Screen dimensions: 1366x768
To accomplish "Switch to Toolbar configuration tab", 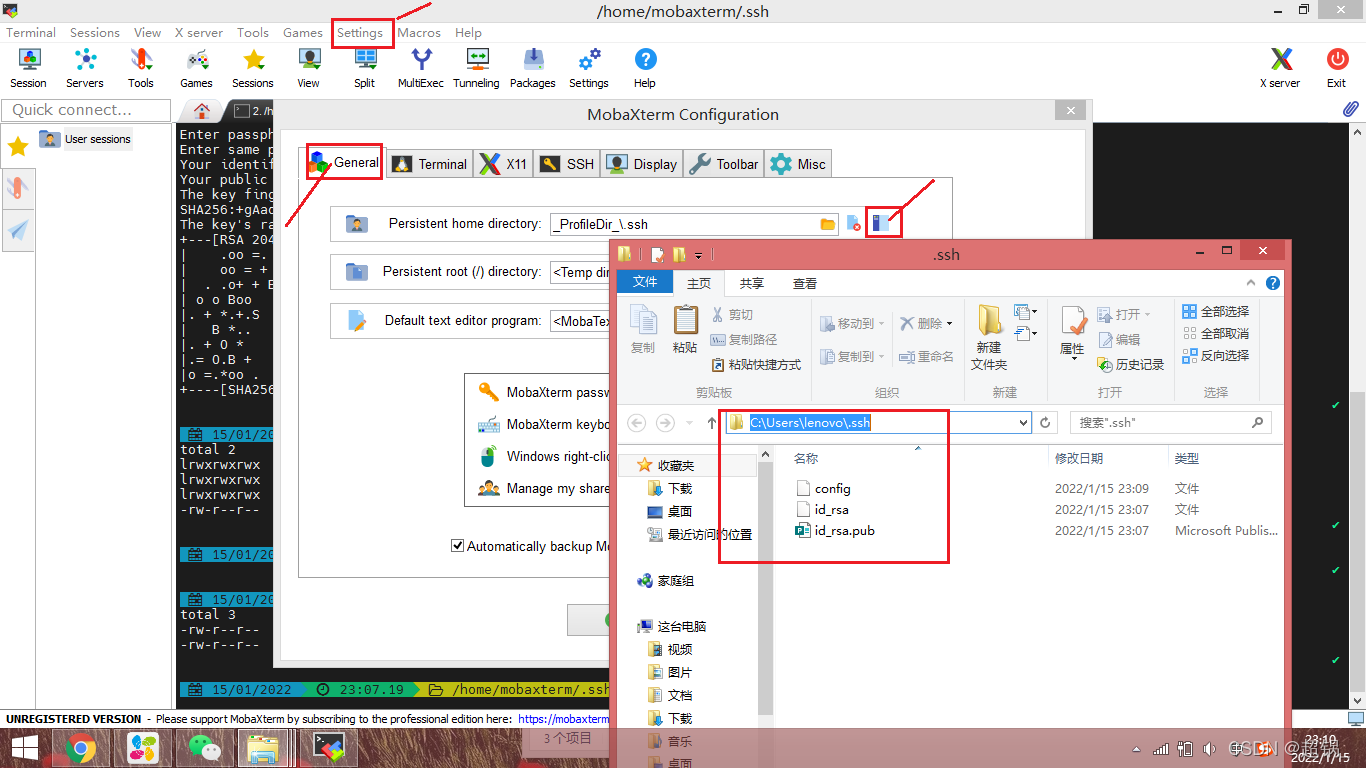I will click(724, 164).
